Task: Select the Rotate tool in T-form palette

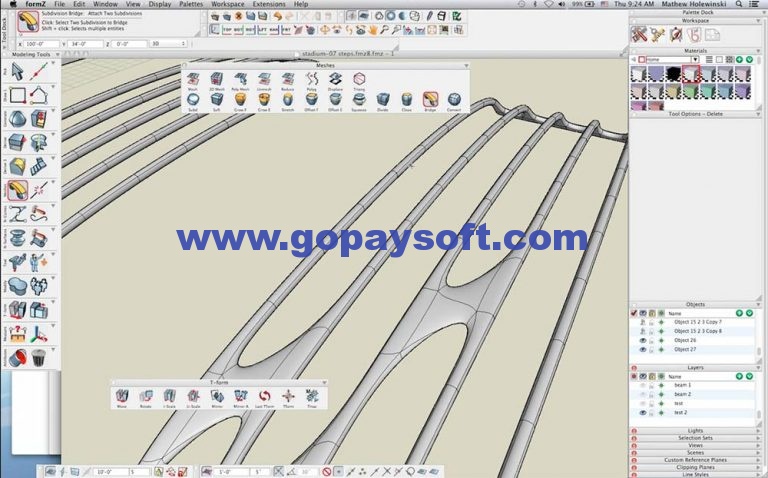Action: pos(145,396)
